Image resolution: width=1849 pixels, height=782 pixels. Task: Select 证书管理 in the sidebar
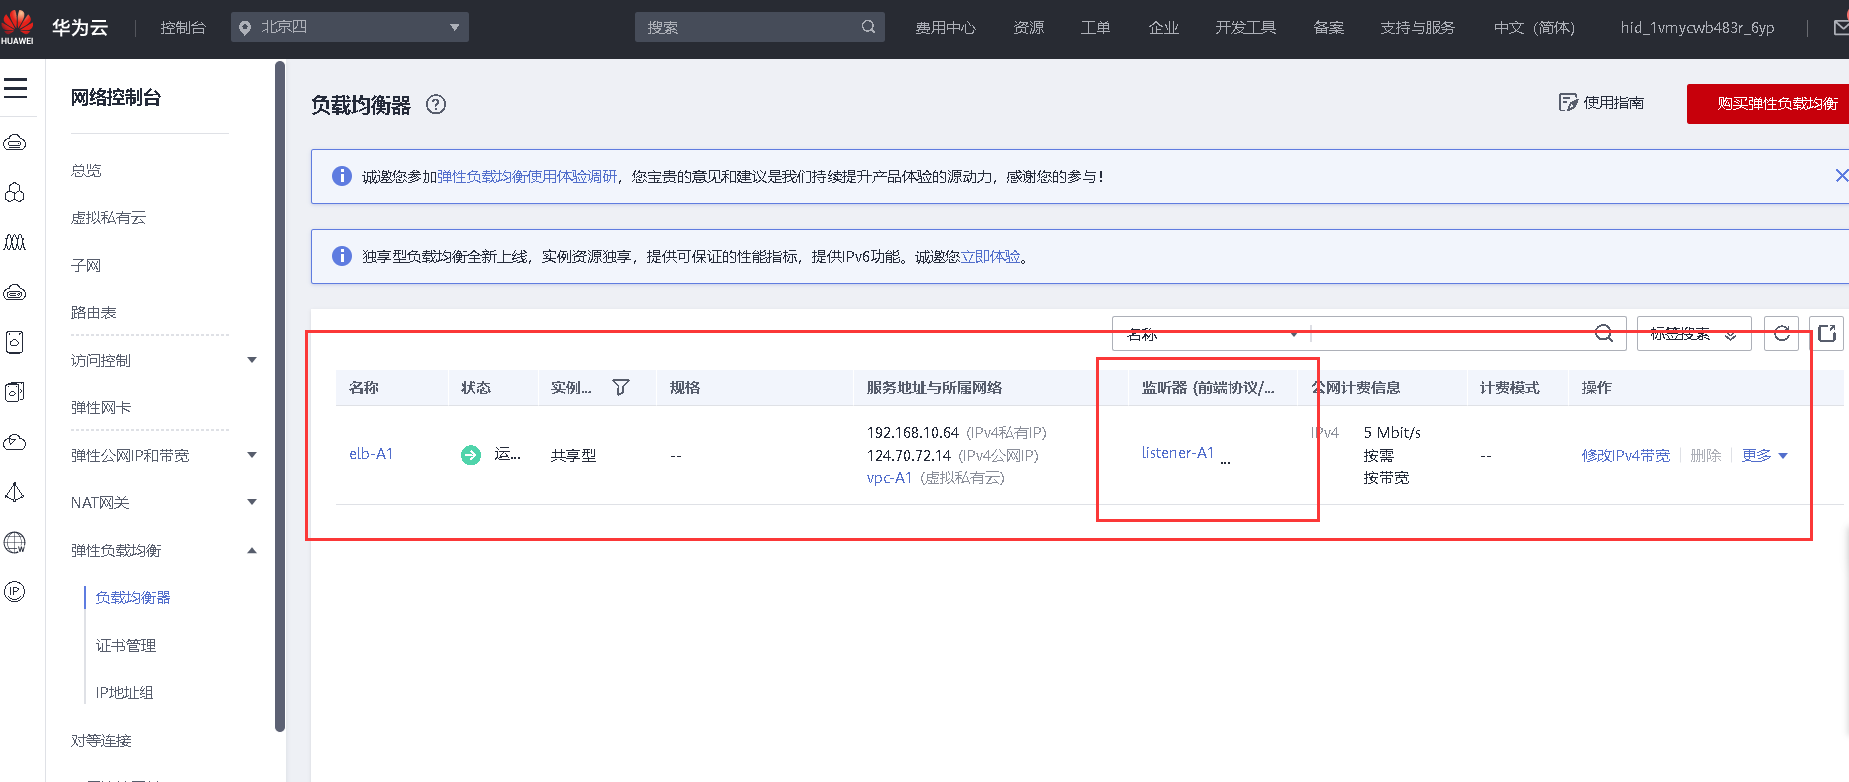126,645
